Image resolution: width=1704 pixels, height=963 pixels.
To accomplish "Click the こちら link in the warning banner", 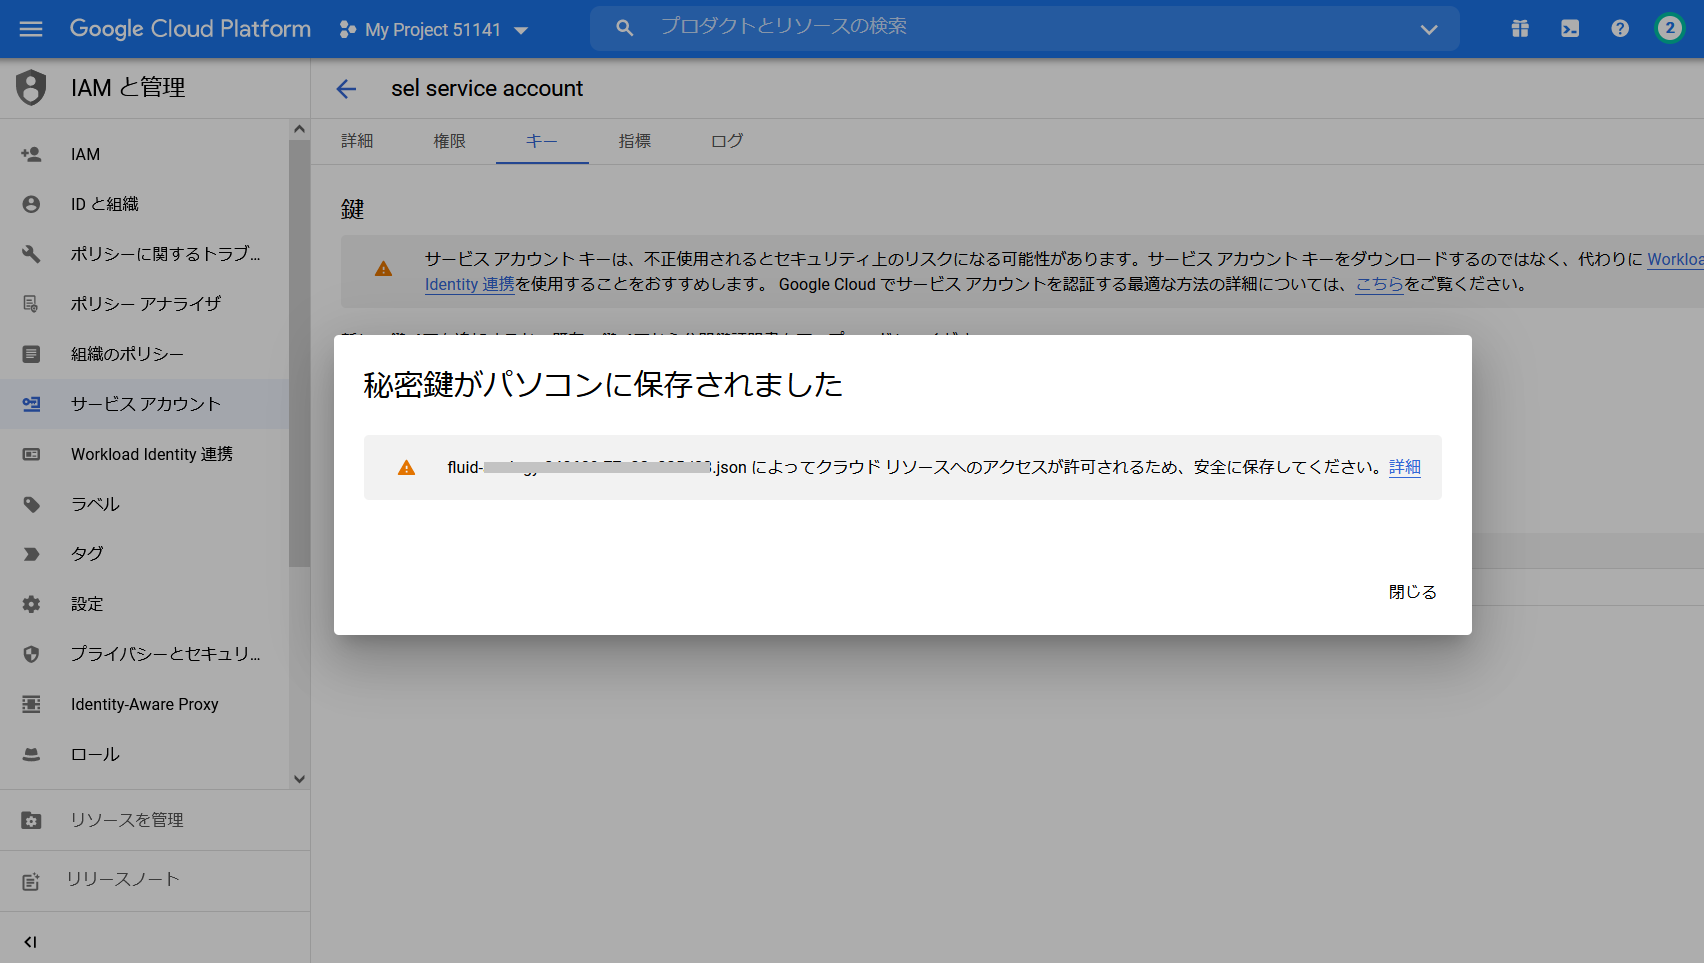I will (x=1380, y=284).
